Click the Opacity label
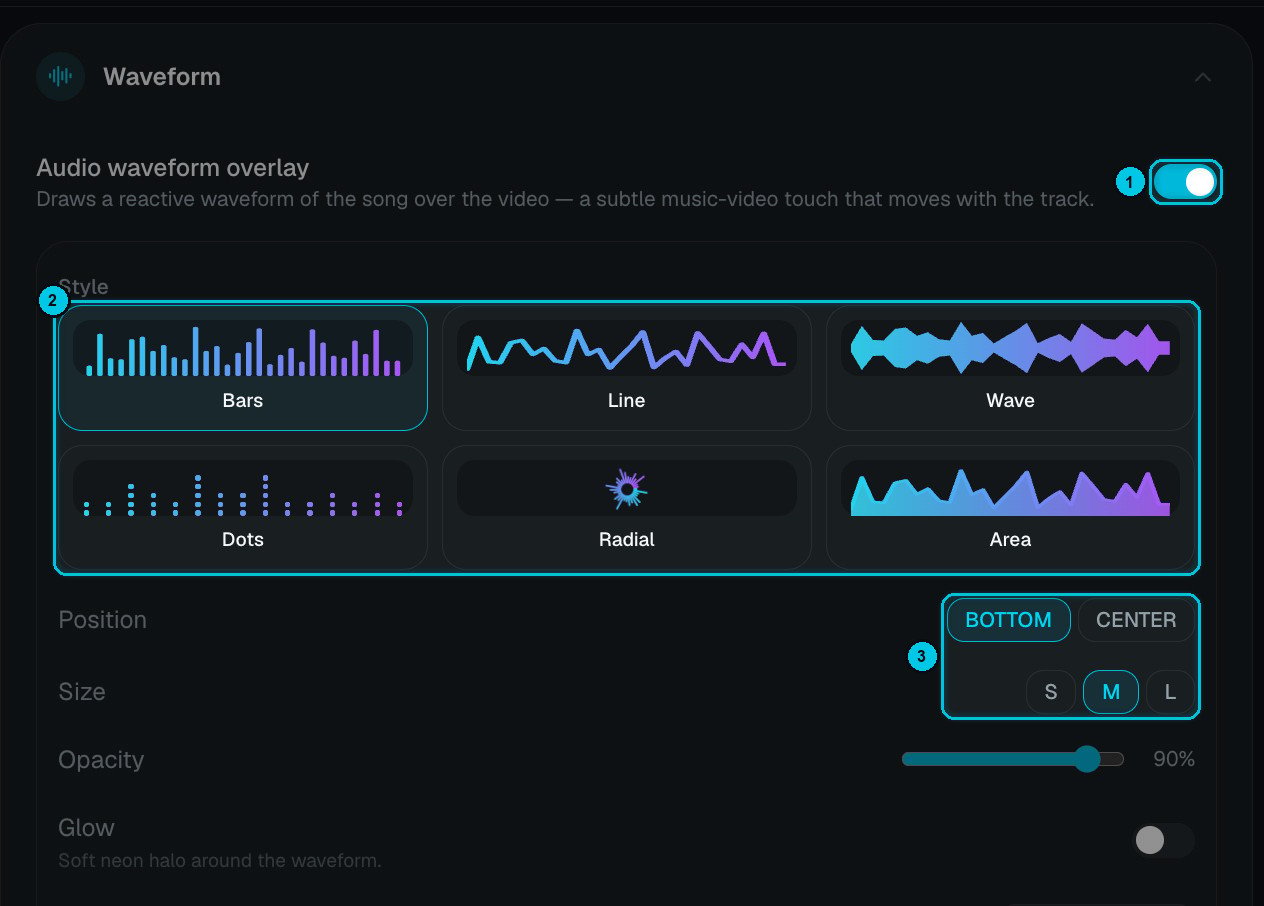 [101, 760]
